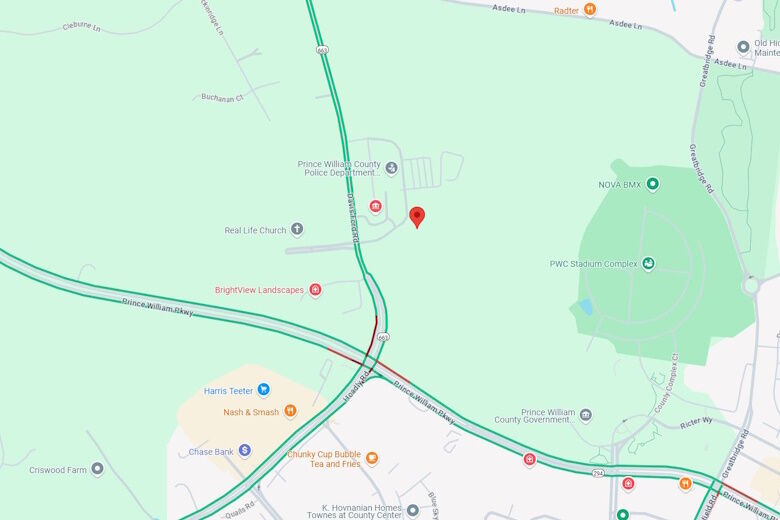This screenshot has width=780, height=520.
Task: Select the K. Hovnanian Homes marker
Action: coord(412,510)
